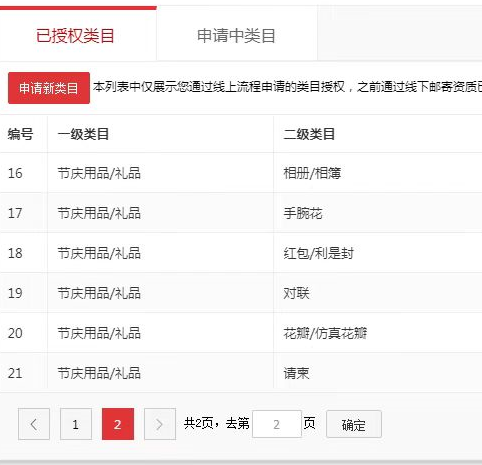Select row 18 红包/利是封

click(x=241, y=253)
